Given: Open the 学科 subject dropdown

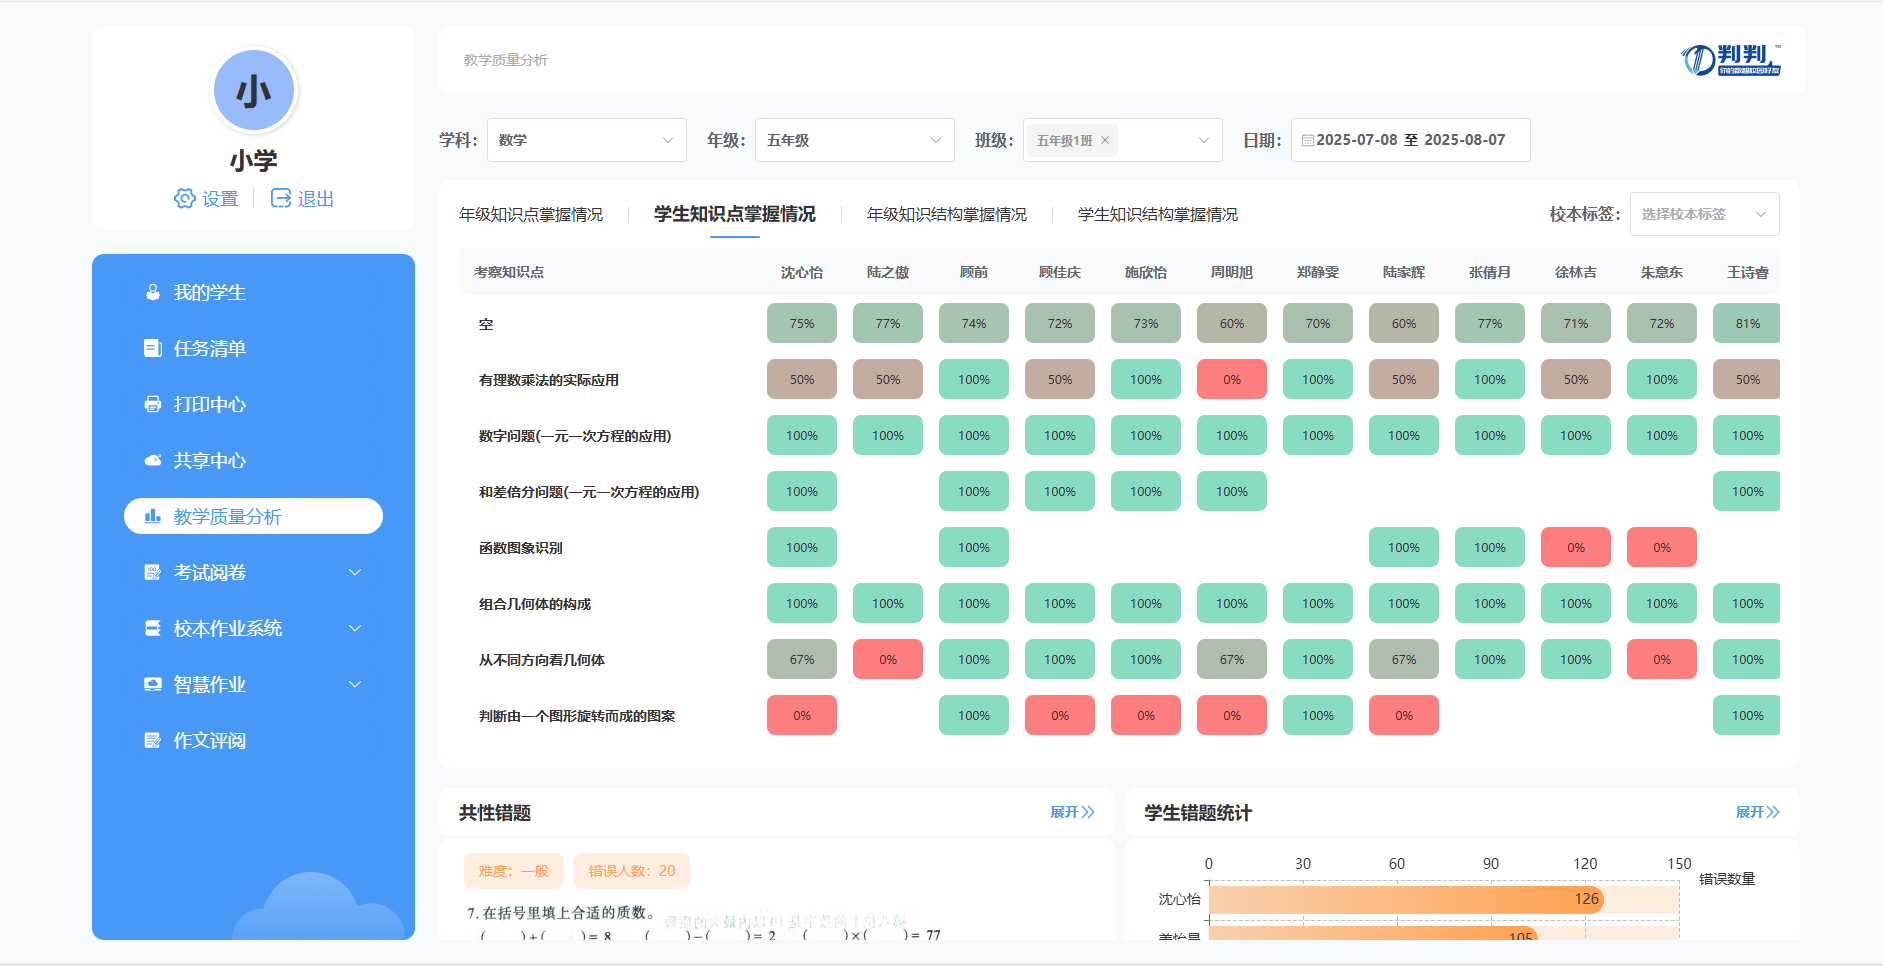Looking at the screenshot, I should click(586, 140).
